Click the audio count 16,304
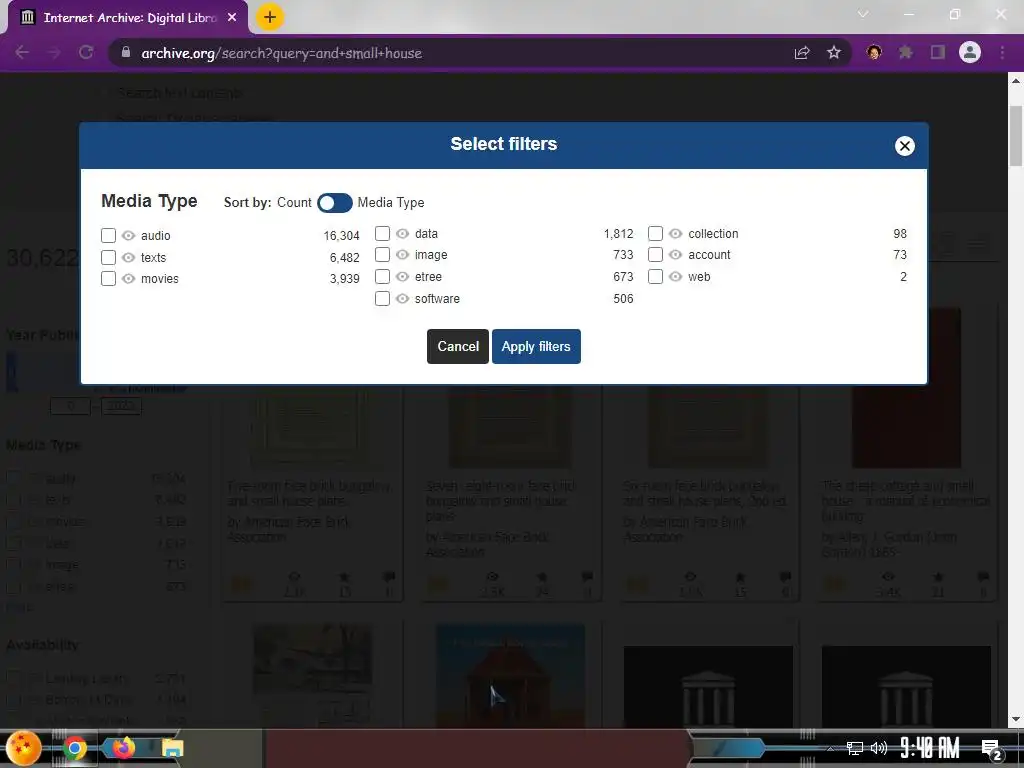Viewport: 1024px width, 768px height. (342, 236)
